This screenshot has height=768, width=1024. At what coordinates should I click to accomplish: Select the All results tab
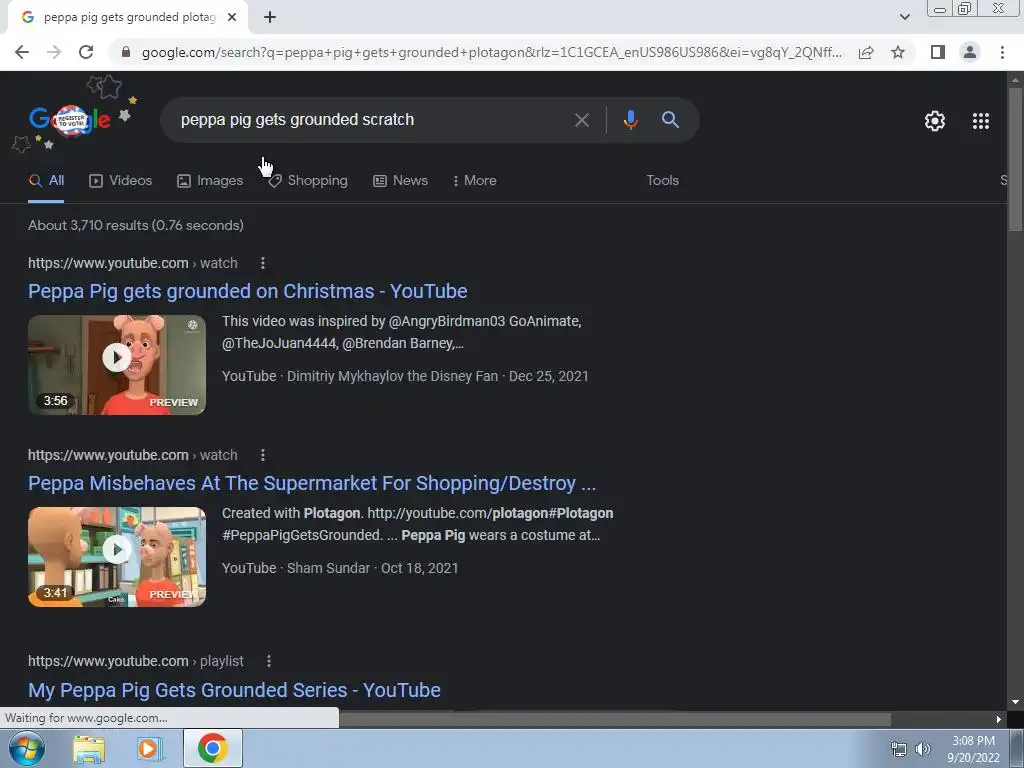pos(46,181)
